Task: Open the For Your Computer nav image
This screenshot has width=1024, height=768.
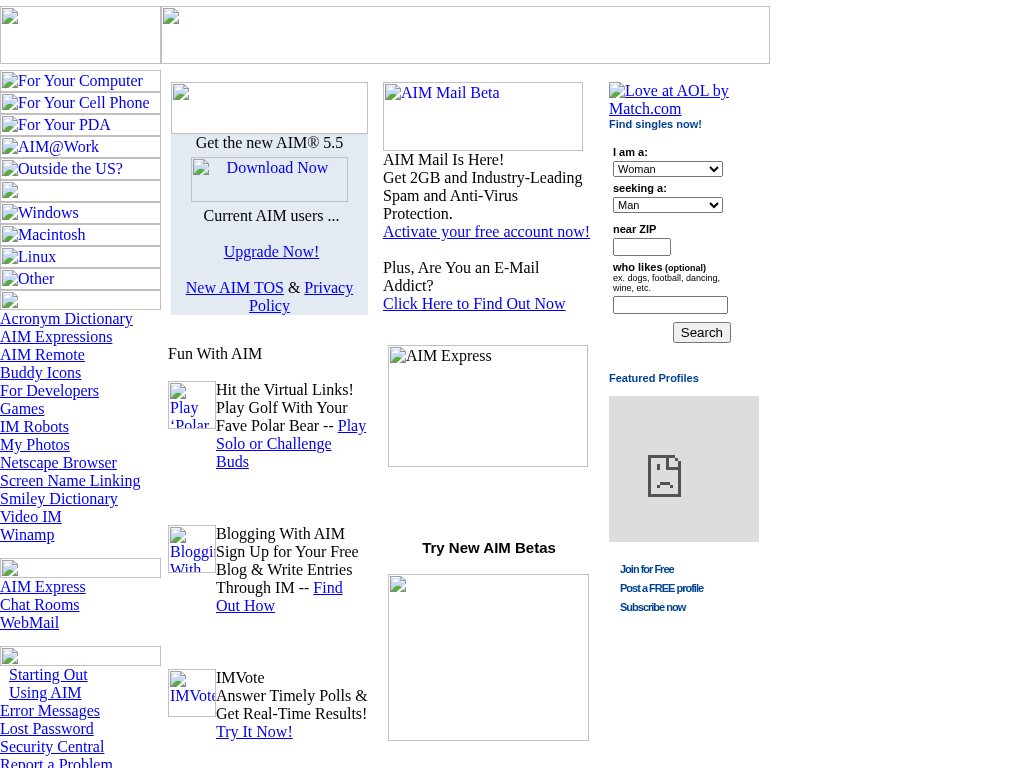Action: point(80,81)
